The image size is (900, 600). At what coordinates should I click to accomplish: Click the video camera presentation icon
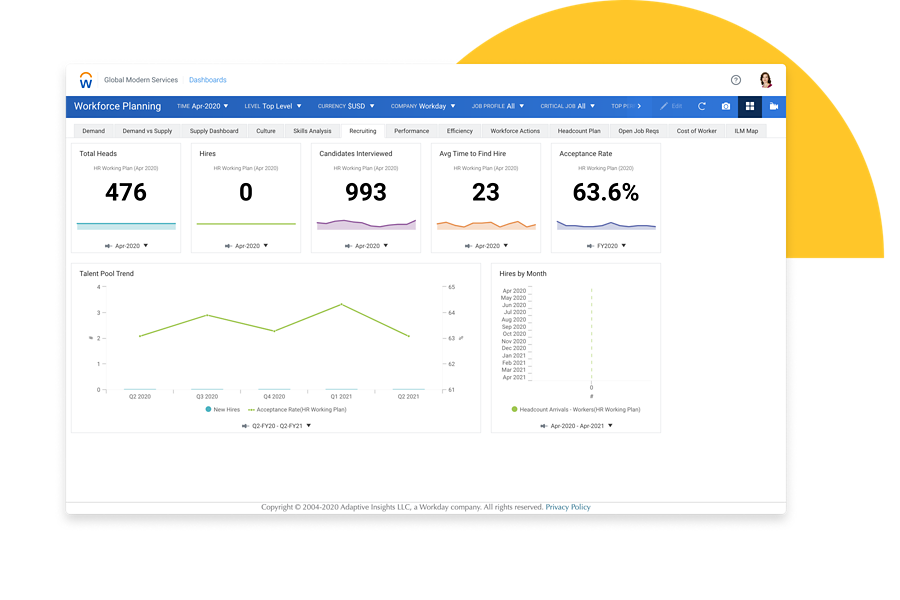[773, 106]
